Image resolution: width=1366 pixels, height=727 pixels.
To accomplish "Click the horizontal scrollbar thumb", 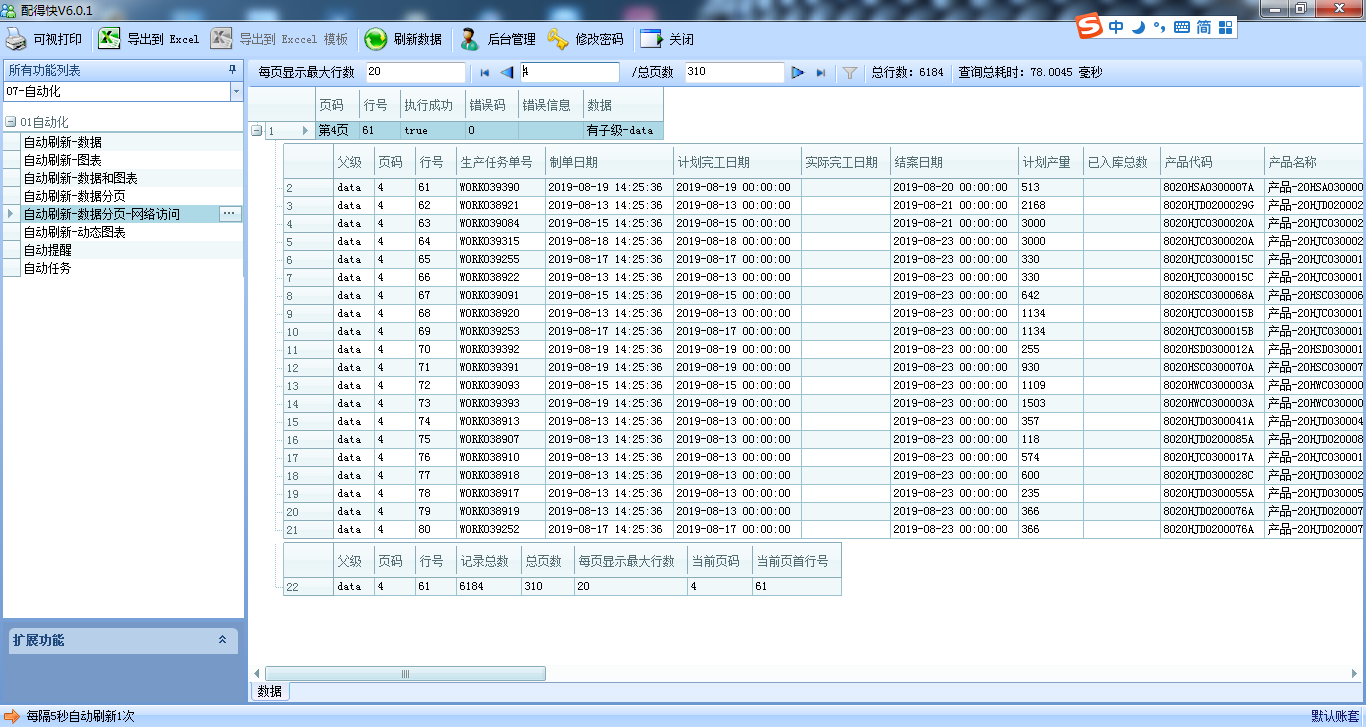I will (x=405, y=674).
